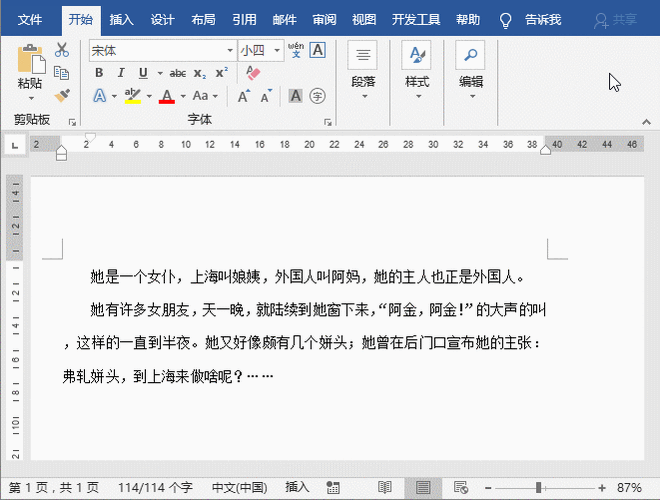The width and height of the screenshot is (660, 500).
Task: Increase font size button
Action: [244, 96]
